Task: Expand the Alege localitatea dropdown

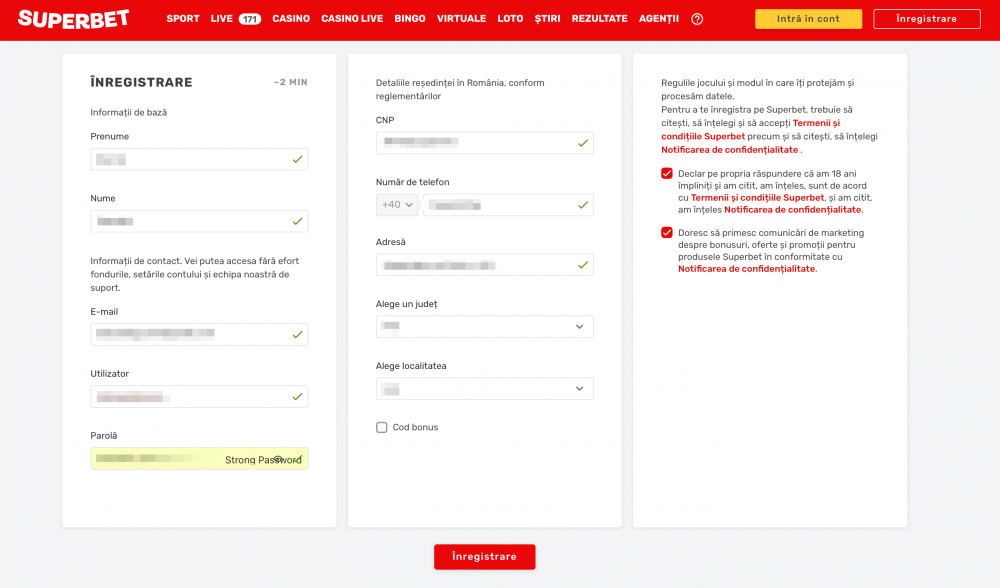Action: pos(485,389)
